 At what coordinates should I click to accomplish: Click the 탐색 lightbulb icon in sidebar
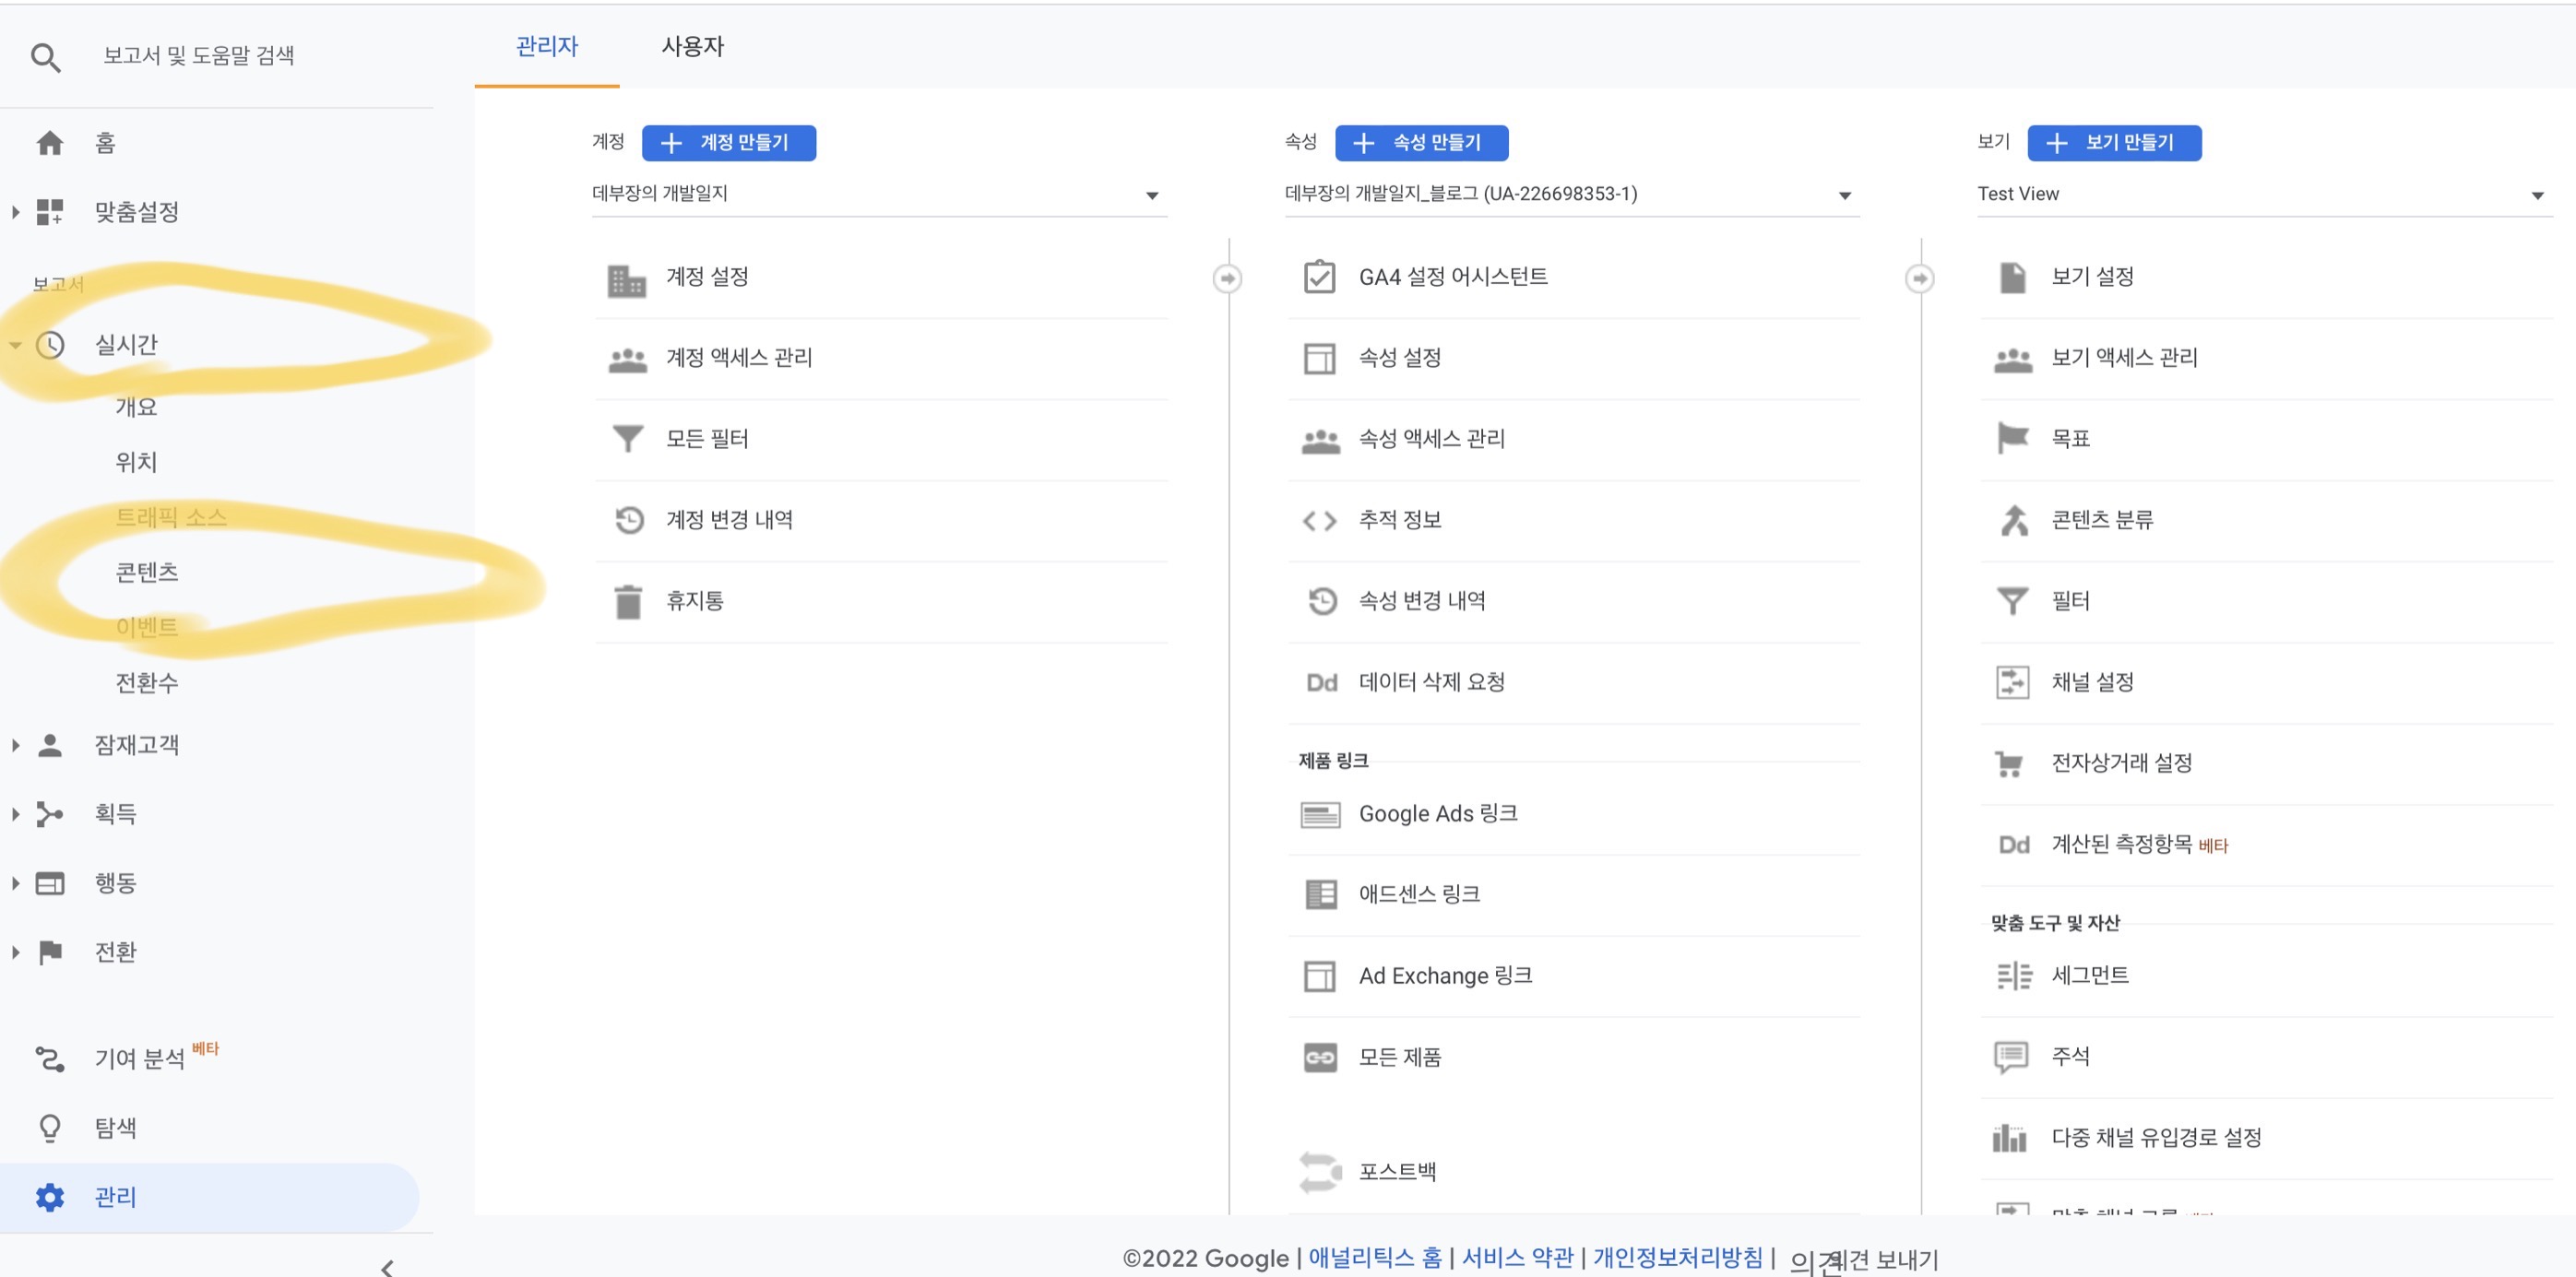coord(50,1128)
